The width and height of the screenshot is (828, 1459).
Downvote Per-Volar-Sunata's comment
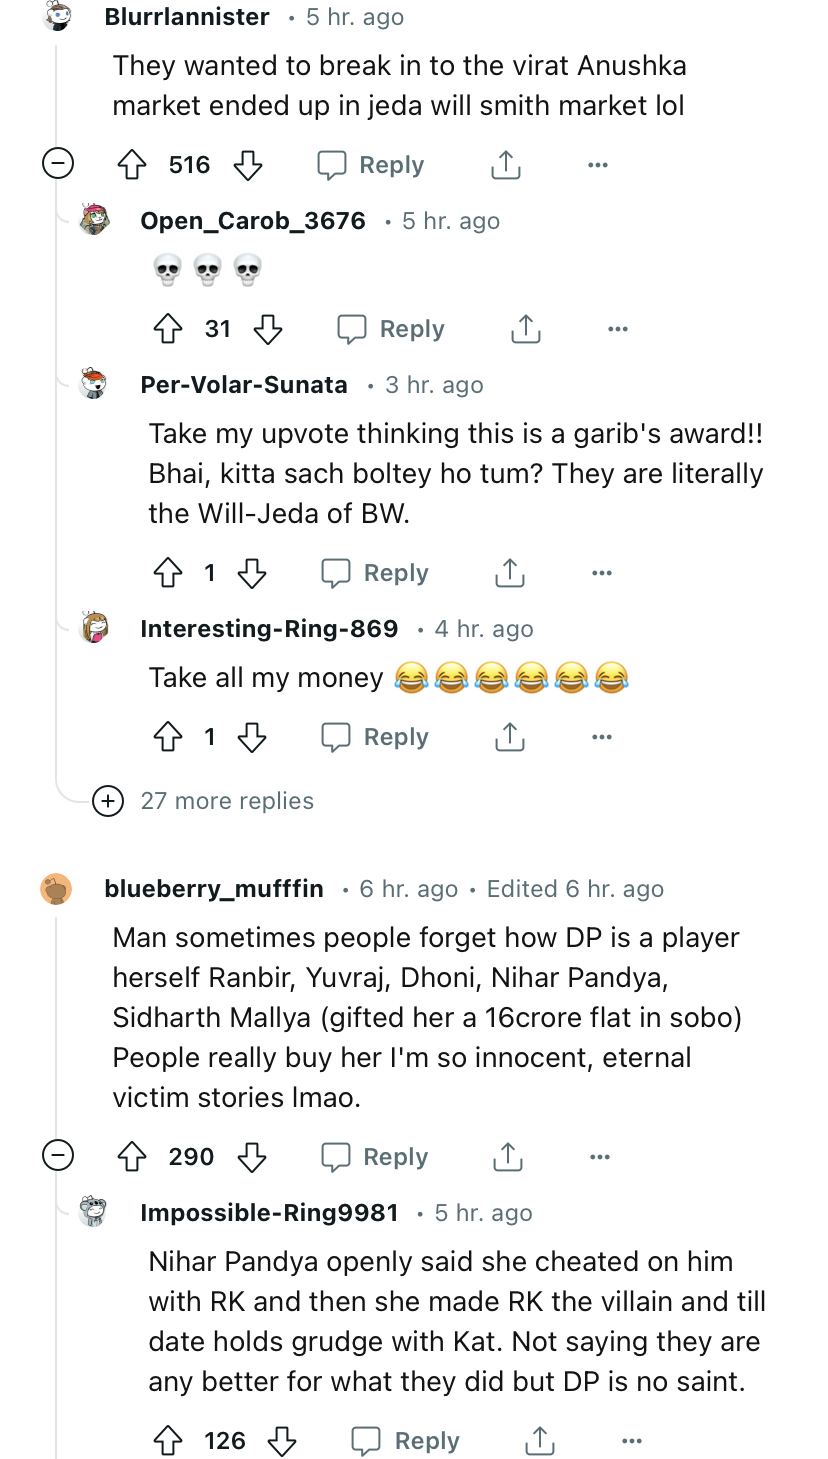(x=252, y=573)
